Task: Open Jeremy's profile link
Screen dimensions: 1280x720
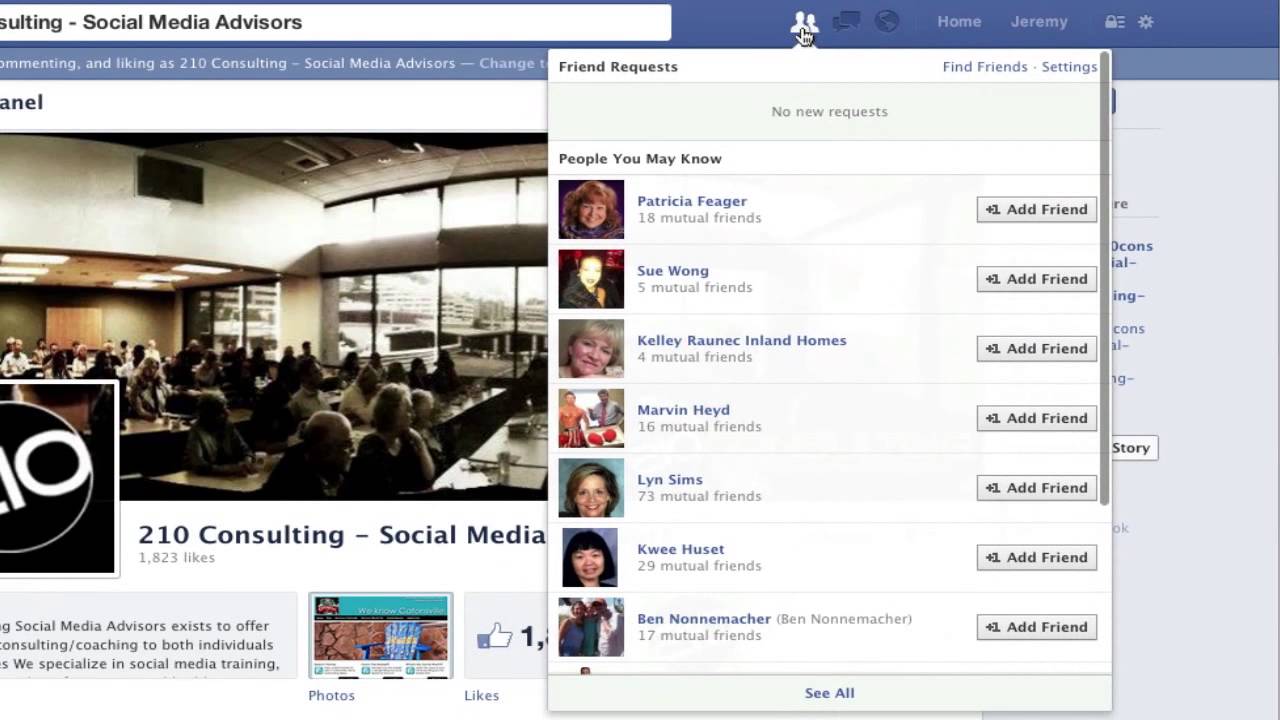Action: pyautogui.click(x=1039, y=22)
